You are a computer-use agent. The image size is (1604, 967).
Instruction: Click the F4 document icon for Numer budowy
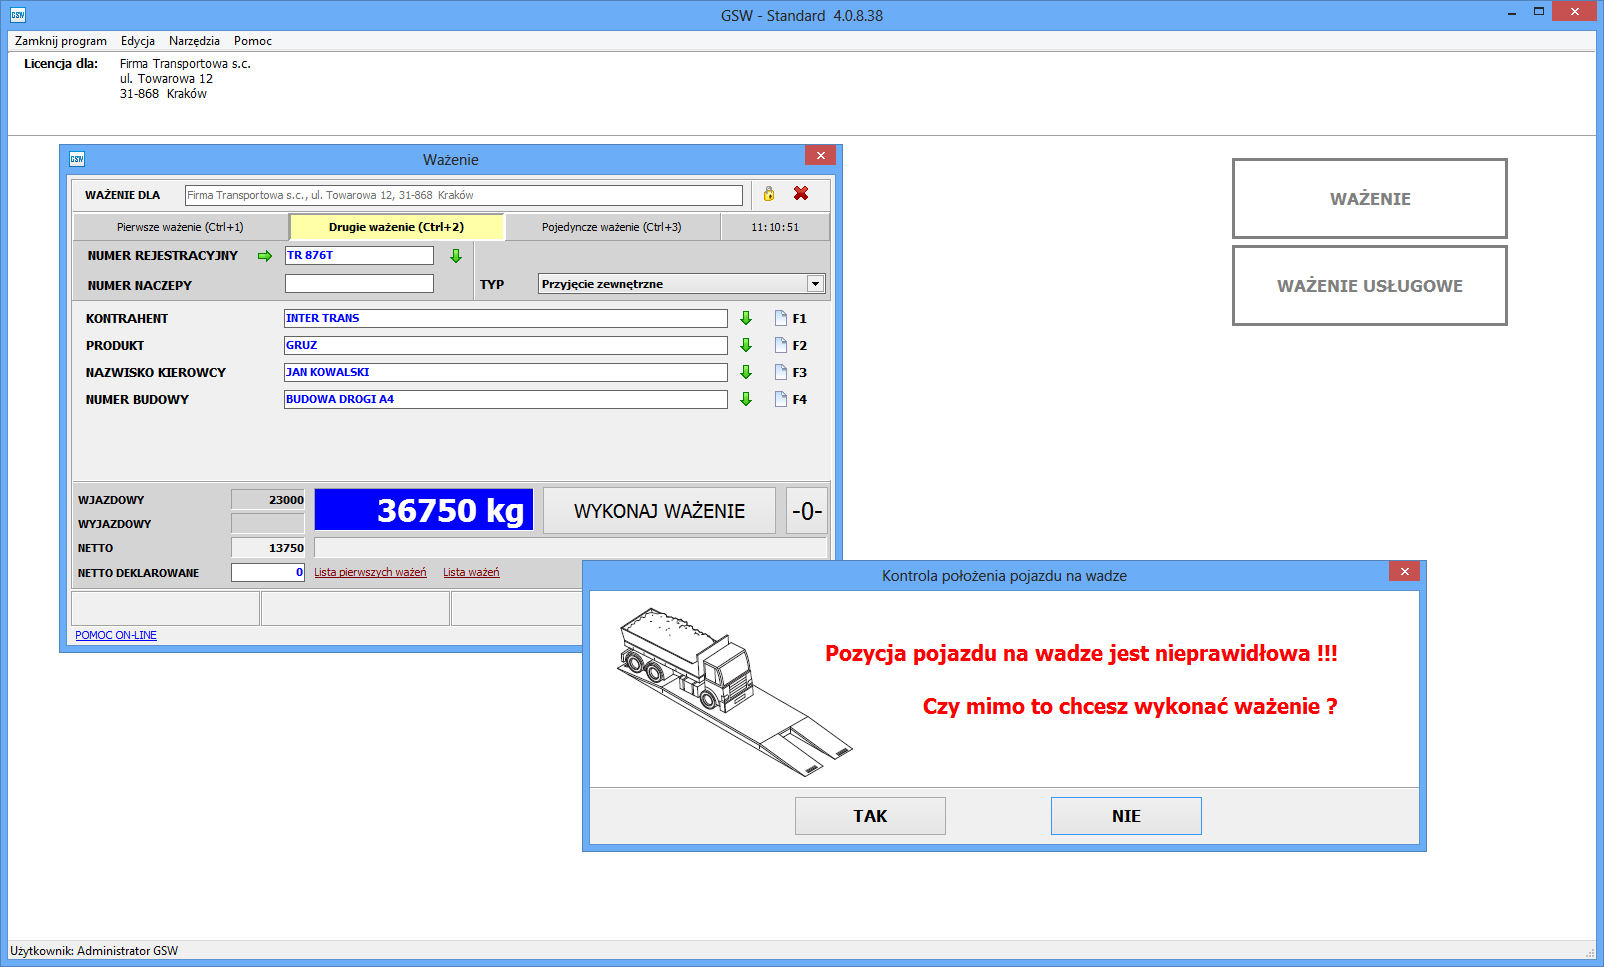click(781, 399)
